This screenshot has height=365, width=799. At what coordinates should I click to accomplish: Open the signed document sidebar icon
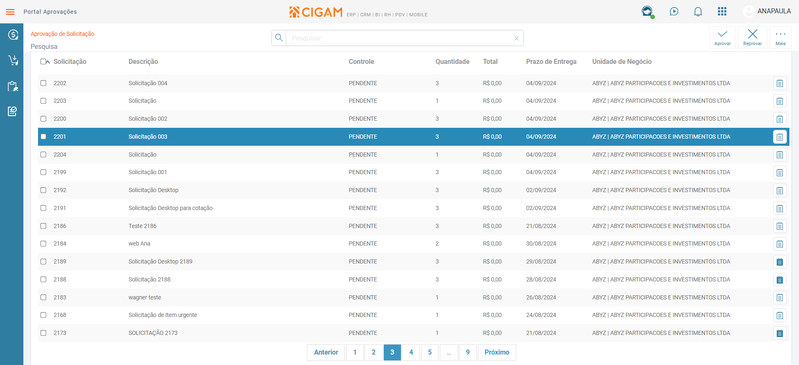click(13, 111)
